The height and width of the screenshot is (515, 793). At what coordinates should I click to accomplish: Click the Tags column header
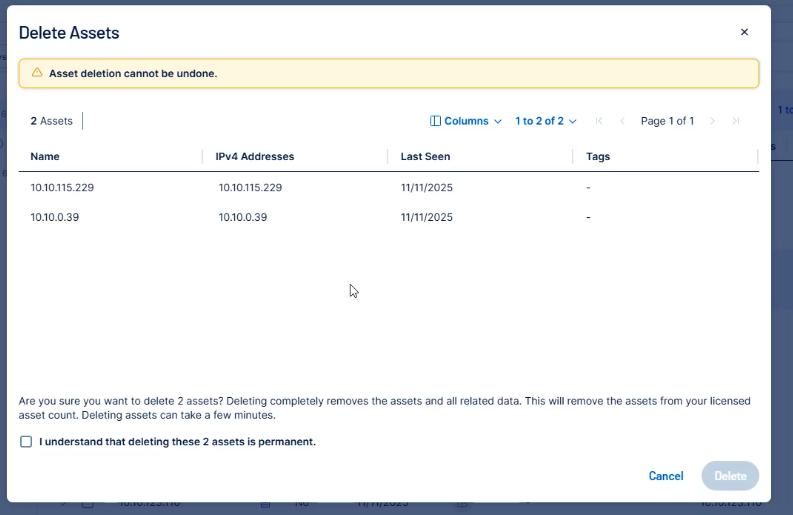(x=598, y=157)
